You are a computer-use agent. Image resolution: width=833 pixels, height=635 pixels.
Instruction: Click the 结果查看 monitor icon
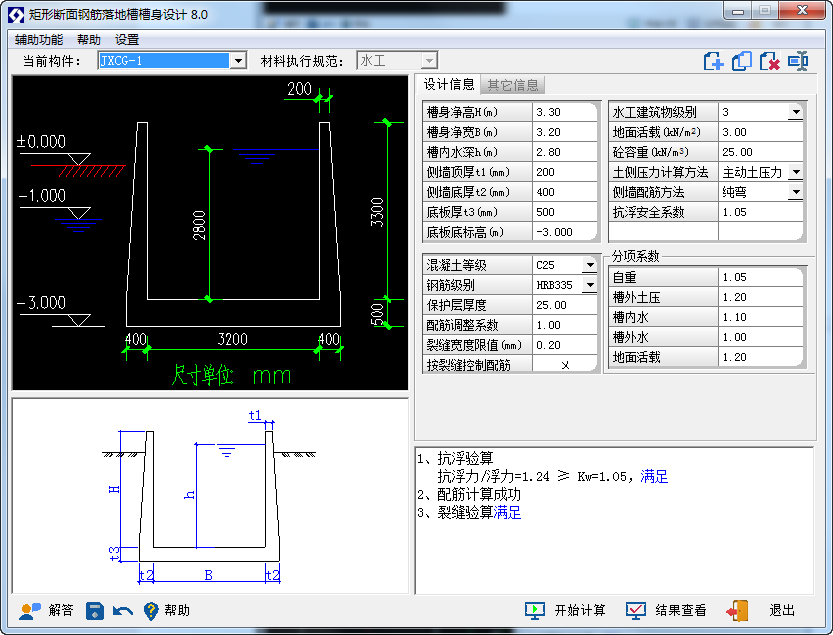tap(635, 611)
